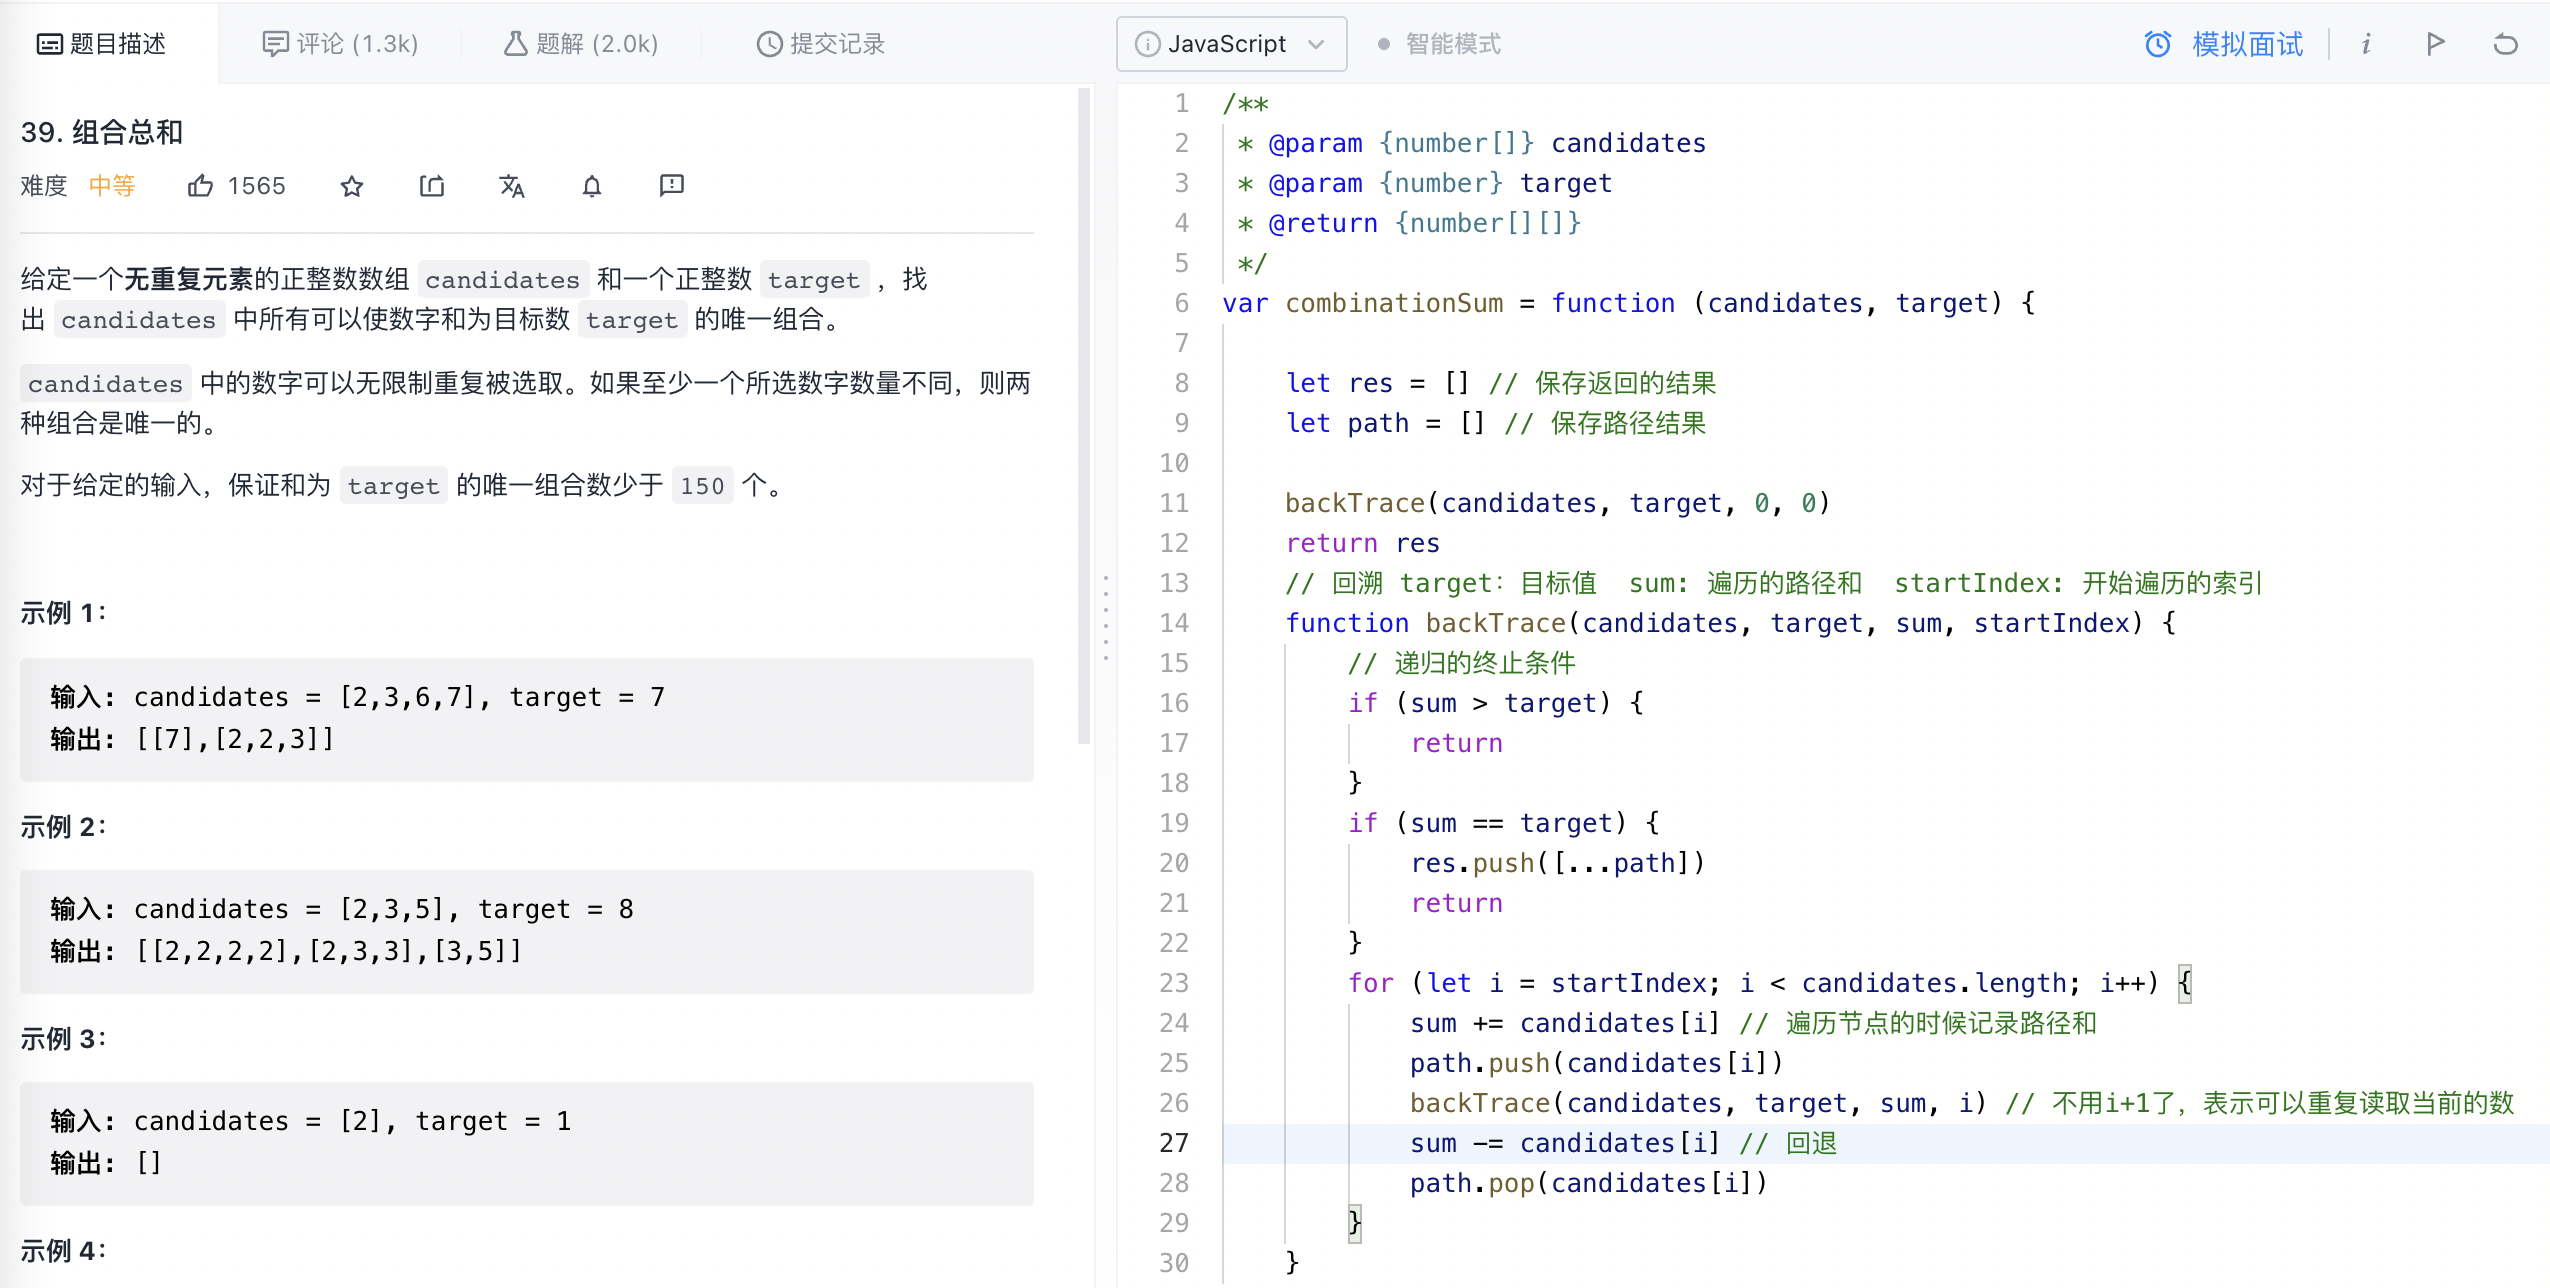Open editor info italic i icon
2550x1288 pixels.
click(x=2366, y=44)
